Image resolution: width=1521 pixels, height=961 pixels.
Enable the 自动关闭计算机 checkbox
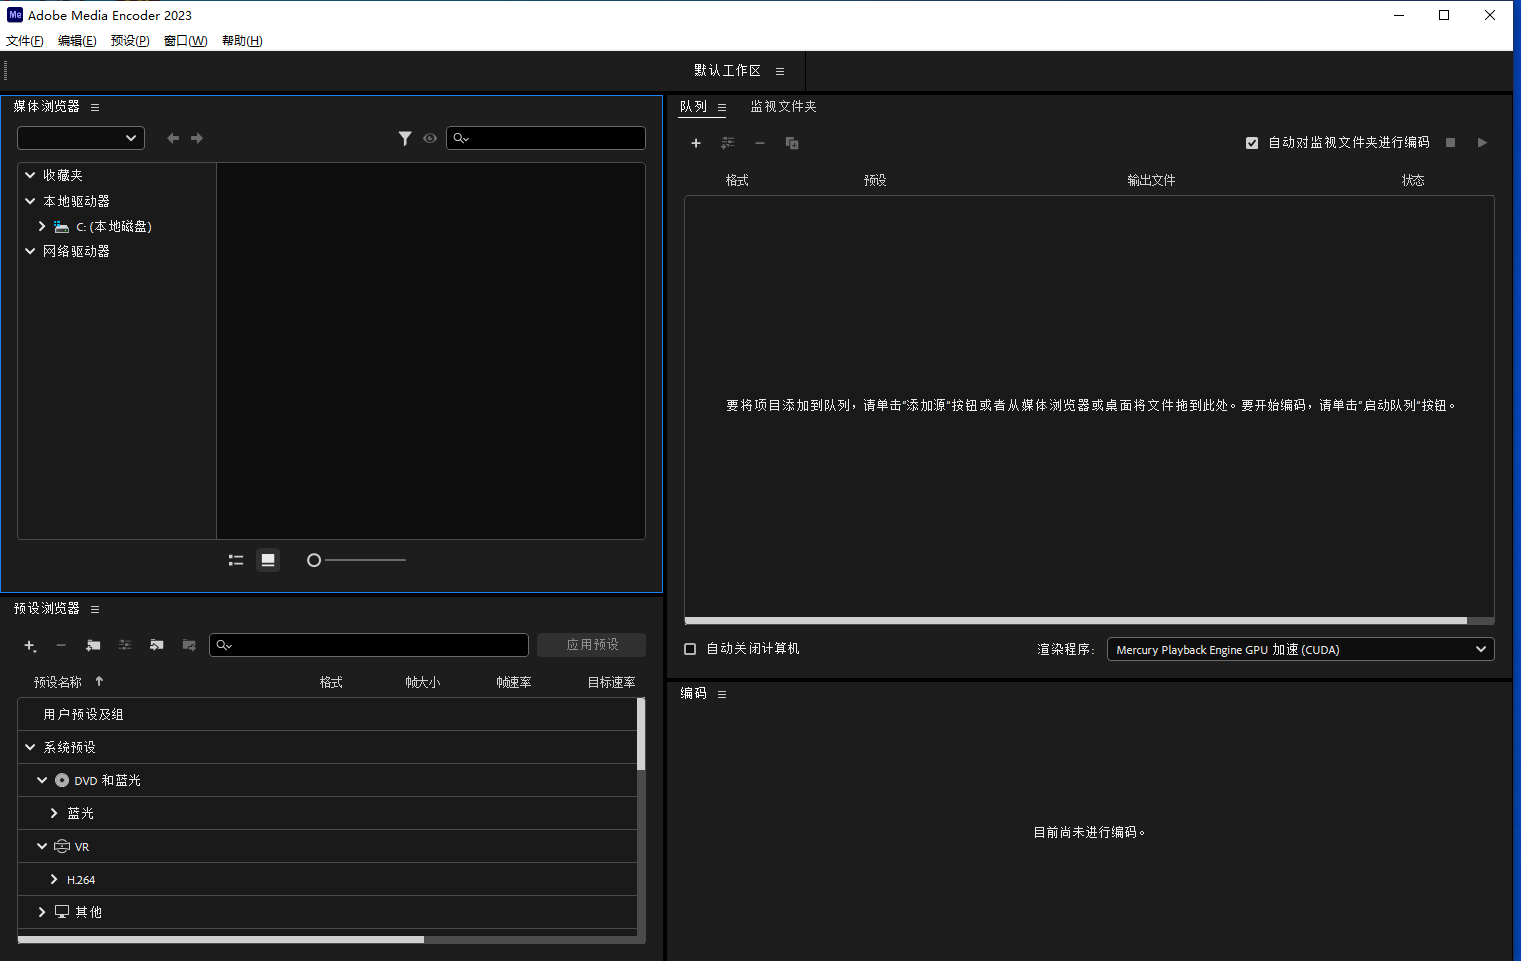(690, 649)
